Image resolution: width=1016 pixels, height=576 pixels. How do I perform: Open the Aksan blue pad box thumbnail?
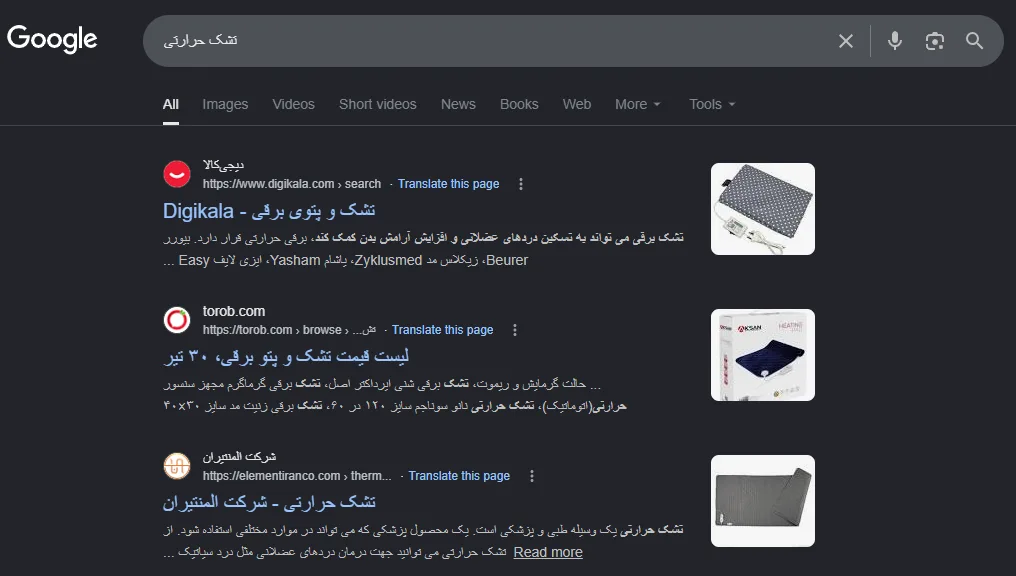point(763,355)
